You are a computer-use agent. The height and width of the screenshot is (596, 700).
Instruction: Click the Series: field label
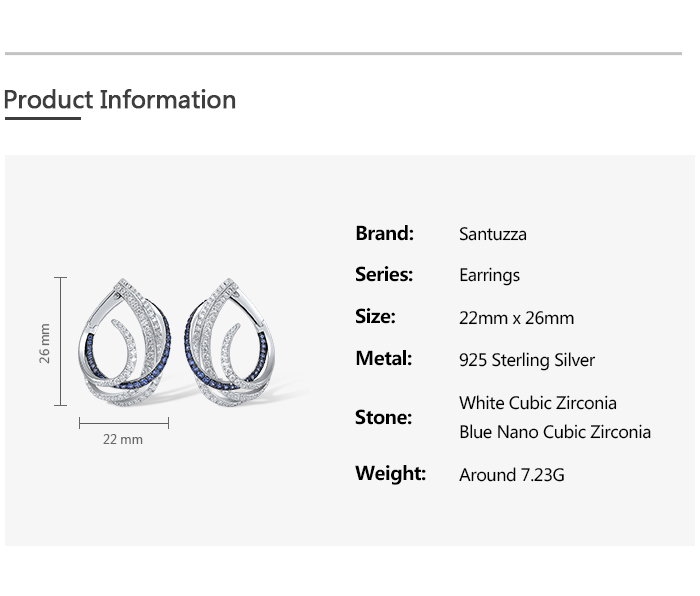[x=384, y=275]
